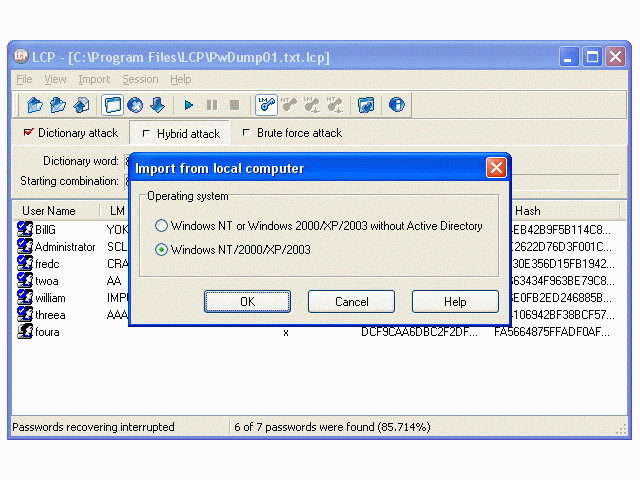Screen dimensions: 640x480
Task: Select the threea user name
Action: point(50,315)
